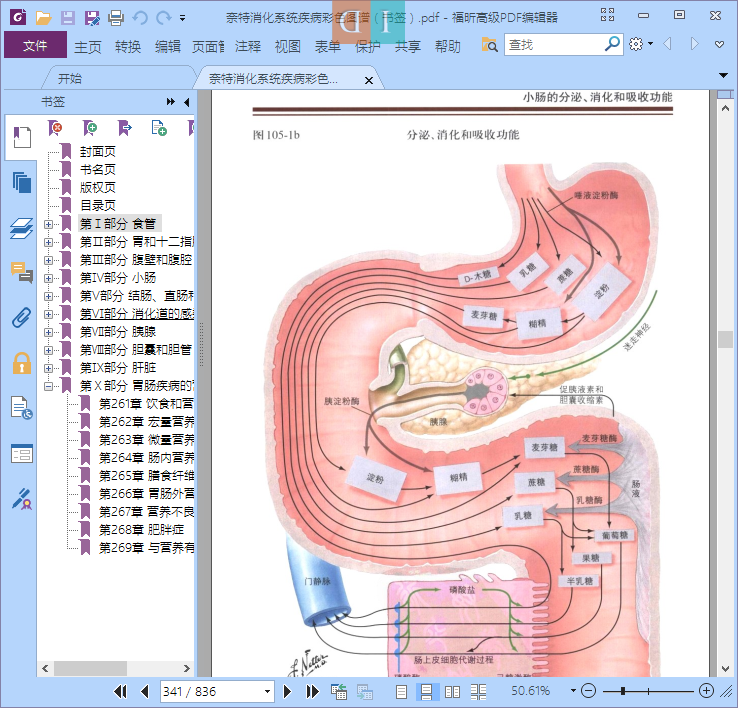The image size is (738, 708).
Task: Switch to the 主页 ribbon tab
Action: (88, 47)
